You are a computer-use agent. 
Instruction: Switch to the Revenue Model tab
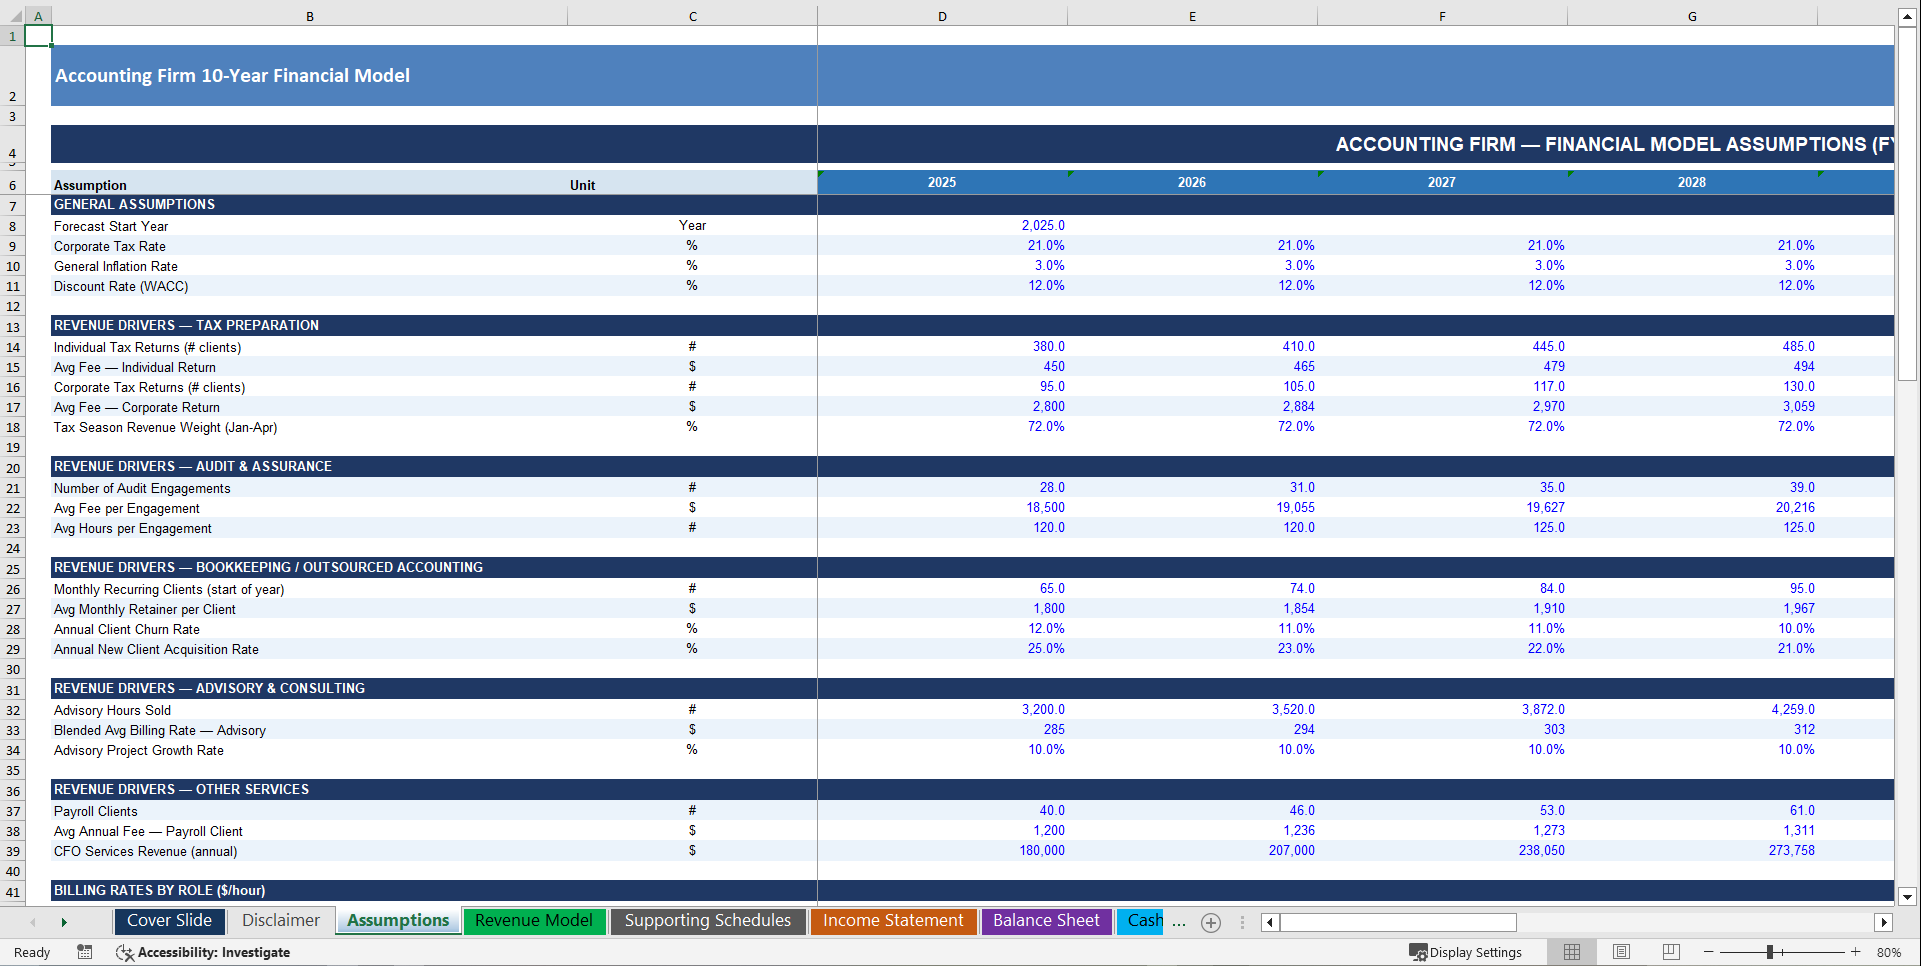pyautogui.click(x=534, y=921)
